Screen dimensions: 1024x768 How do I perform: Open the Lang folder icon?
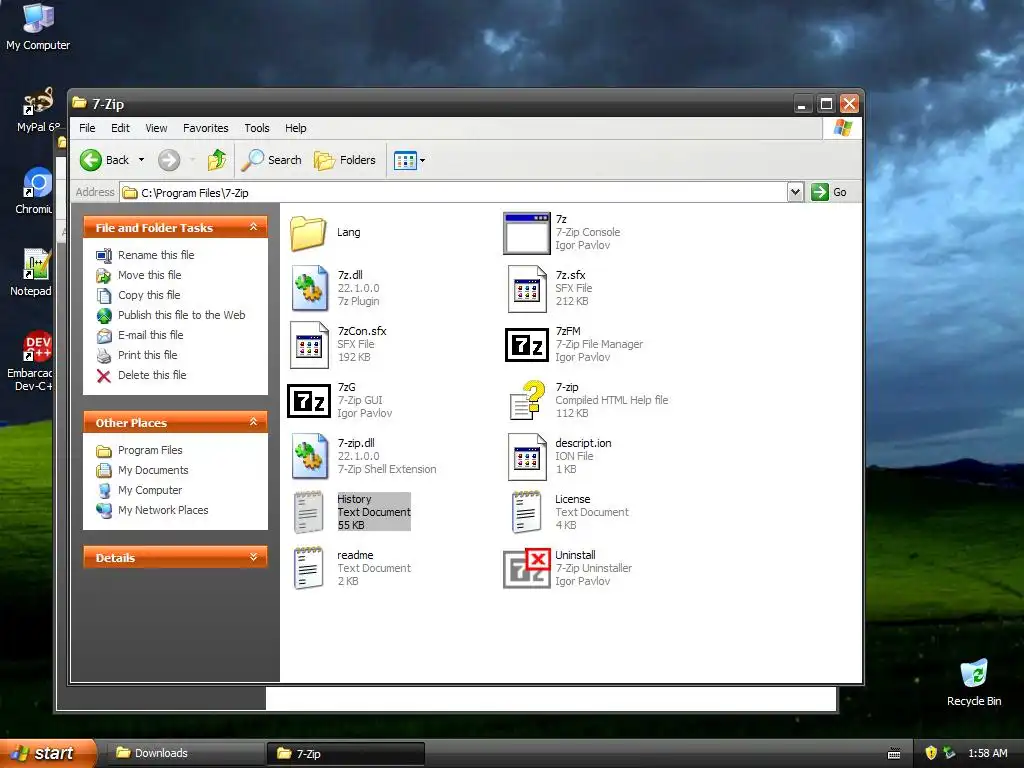[x=308, y=233]
